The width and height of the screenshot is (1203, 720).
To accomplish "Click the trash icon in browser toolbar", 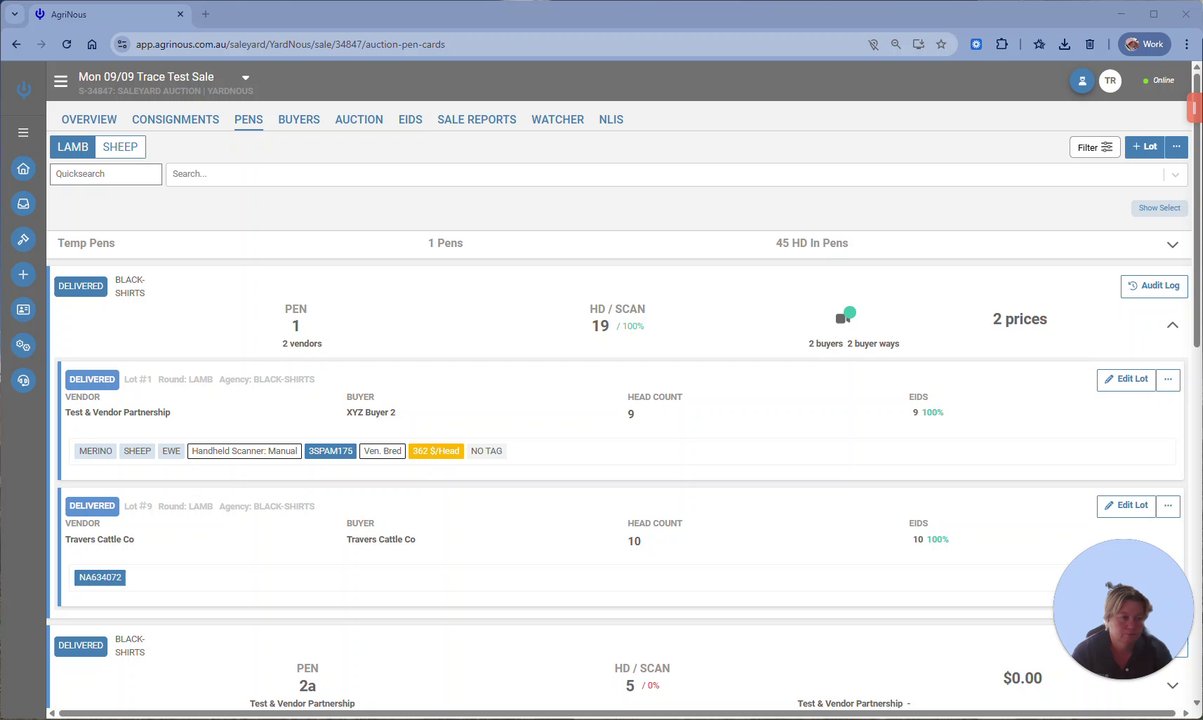I will coord(1089,44).
